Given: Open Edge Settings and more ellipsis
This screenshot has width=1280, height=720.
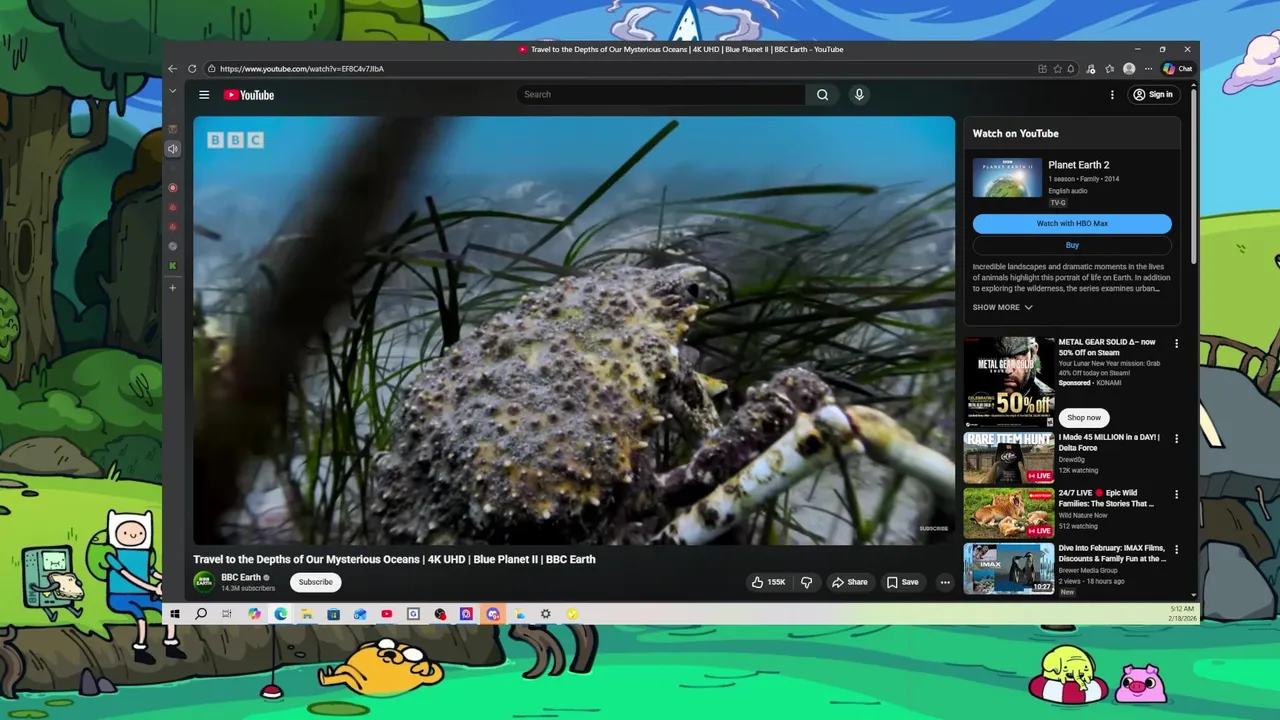Looking at the screenshot, I should point(1148,69).
